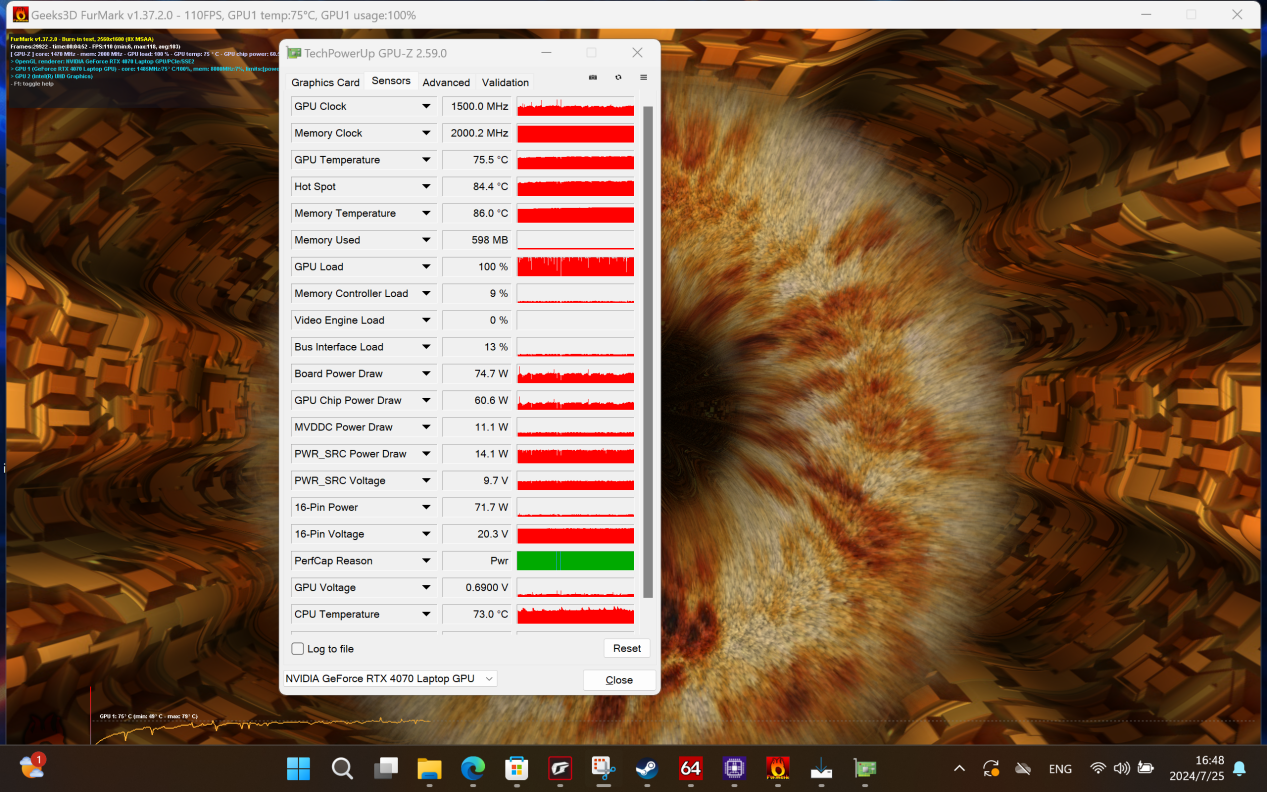Switch to the Graphics Card tab

coord(325,82)
